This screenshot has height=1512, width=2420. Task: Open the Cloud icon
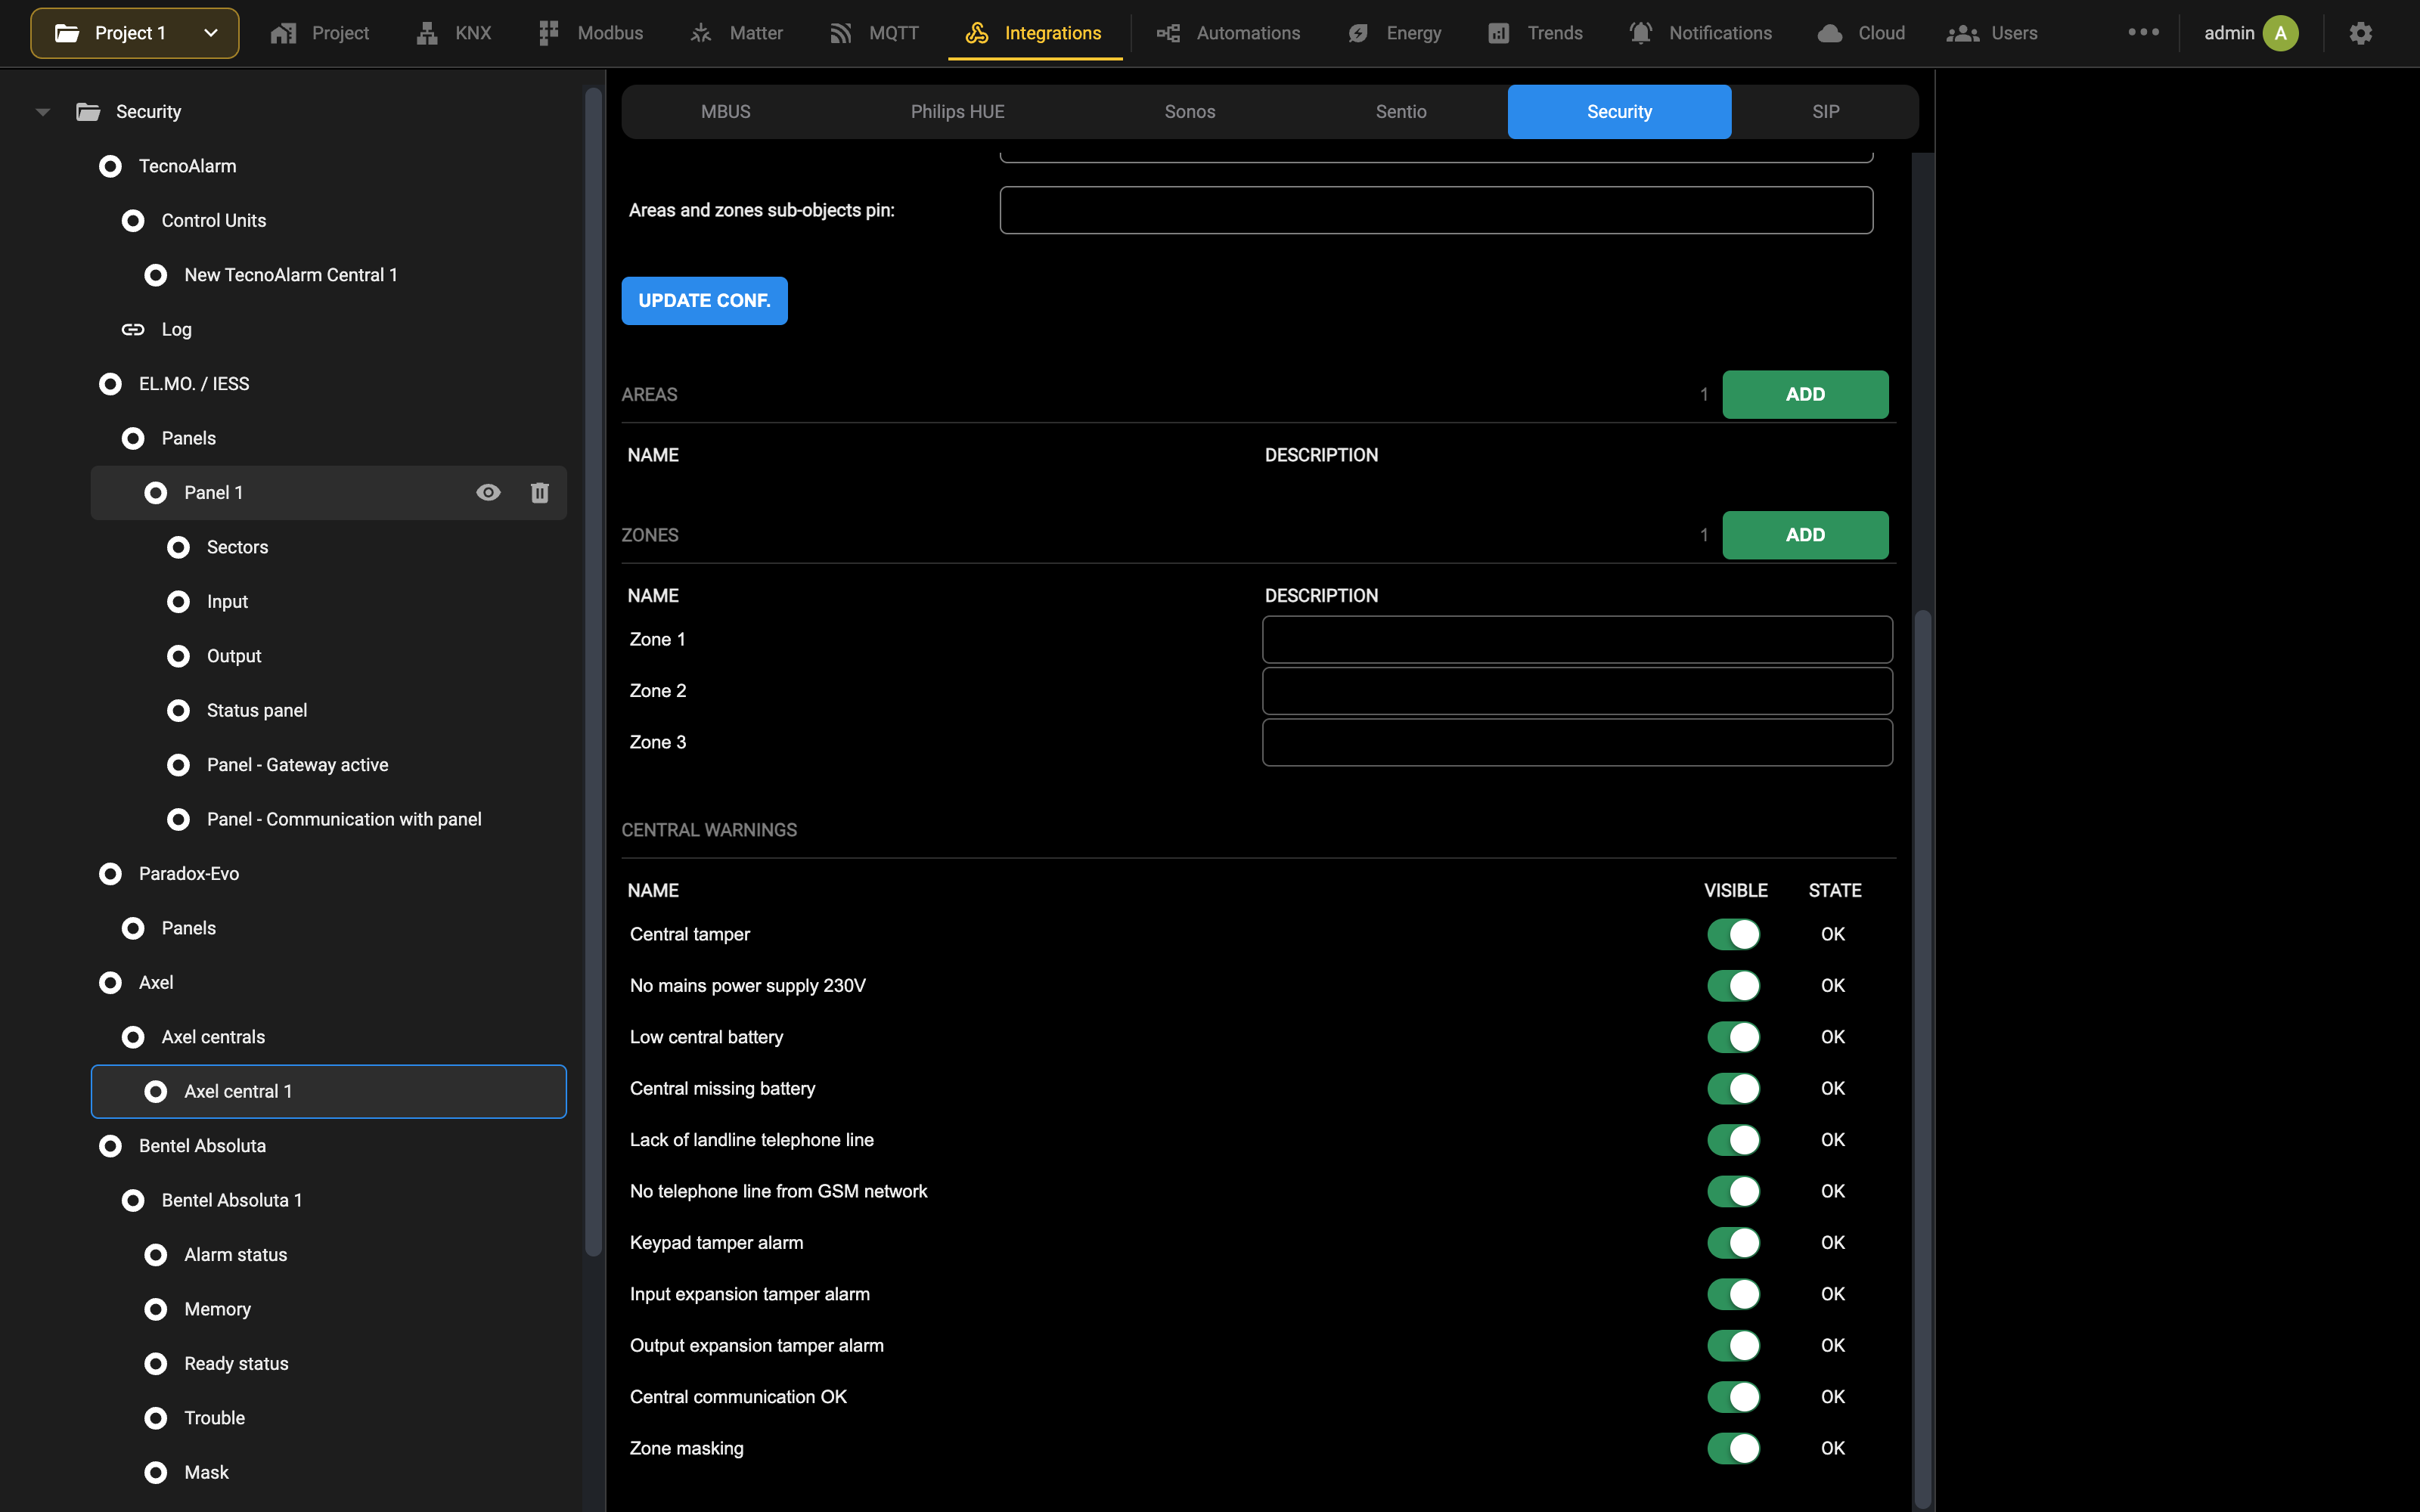(1830, 33)
